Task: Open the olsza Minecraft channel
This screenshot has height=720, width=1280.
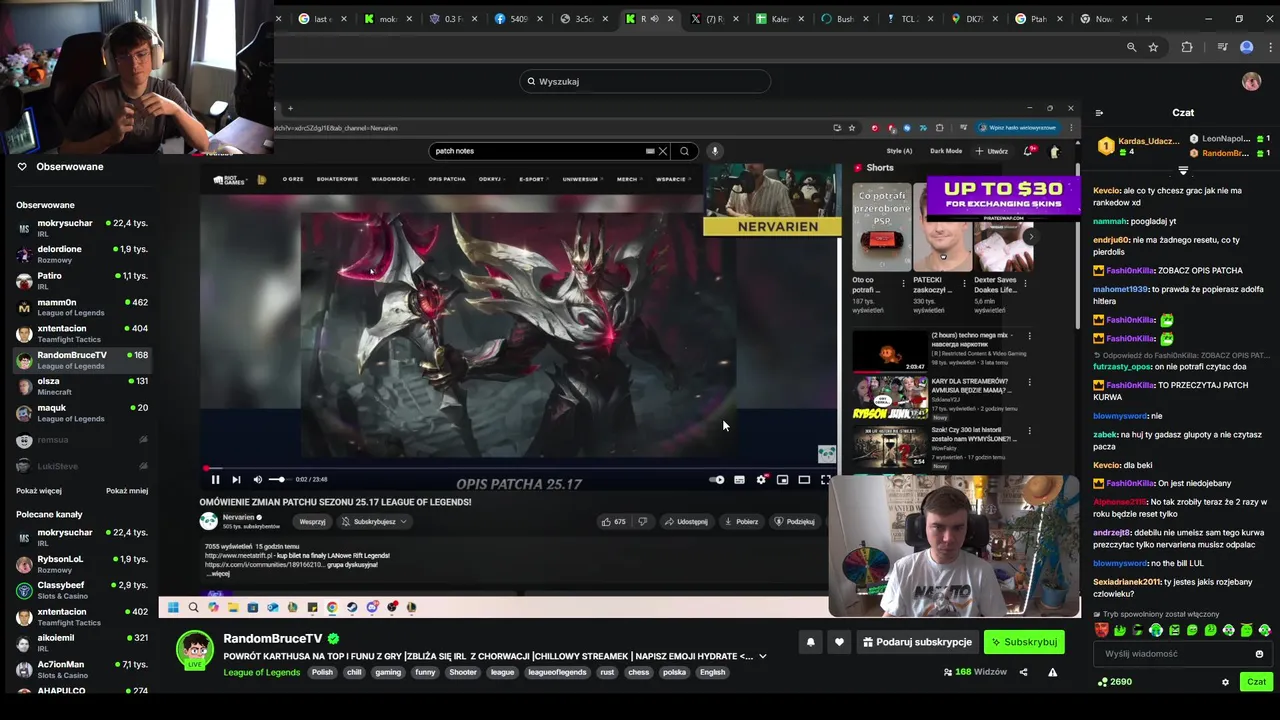Action: pos(82,386)
